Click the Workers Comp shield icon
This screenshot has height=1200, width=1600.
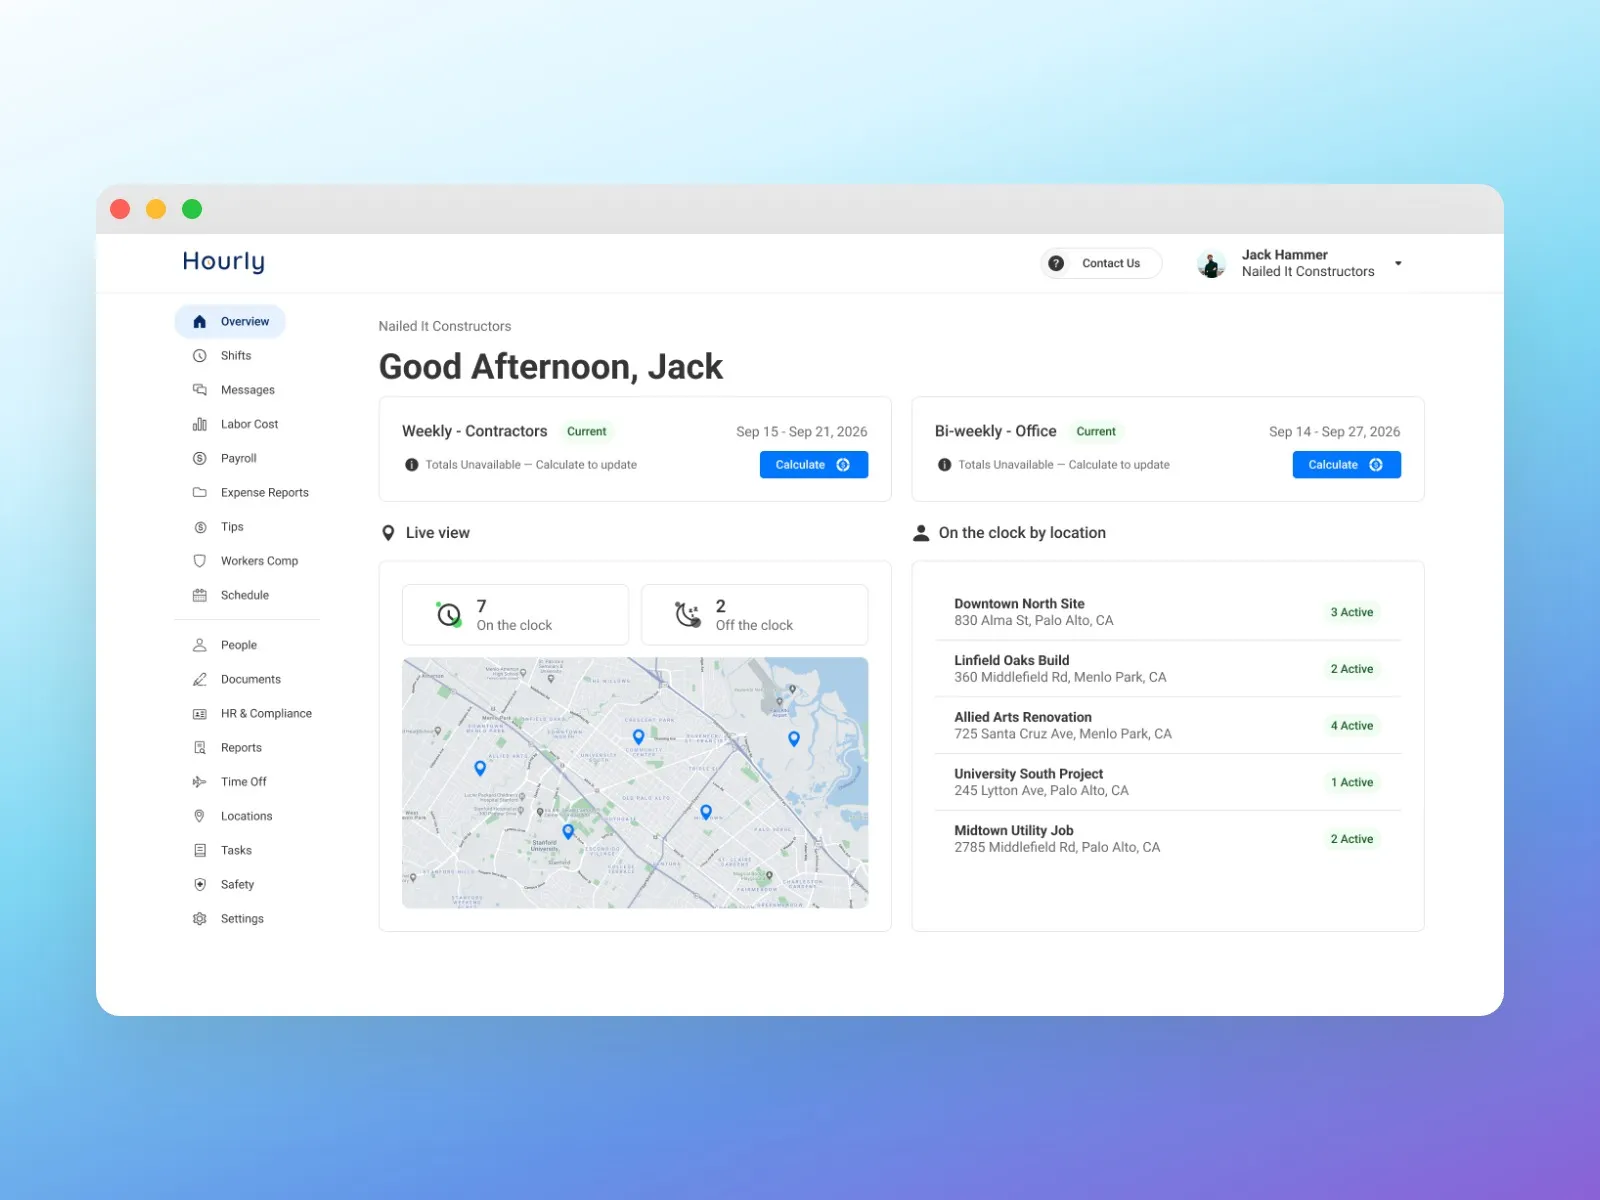tap(199, 561)
